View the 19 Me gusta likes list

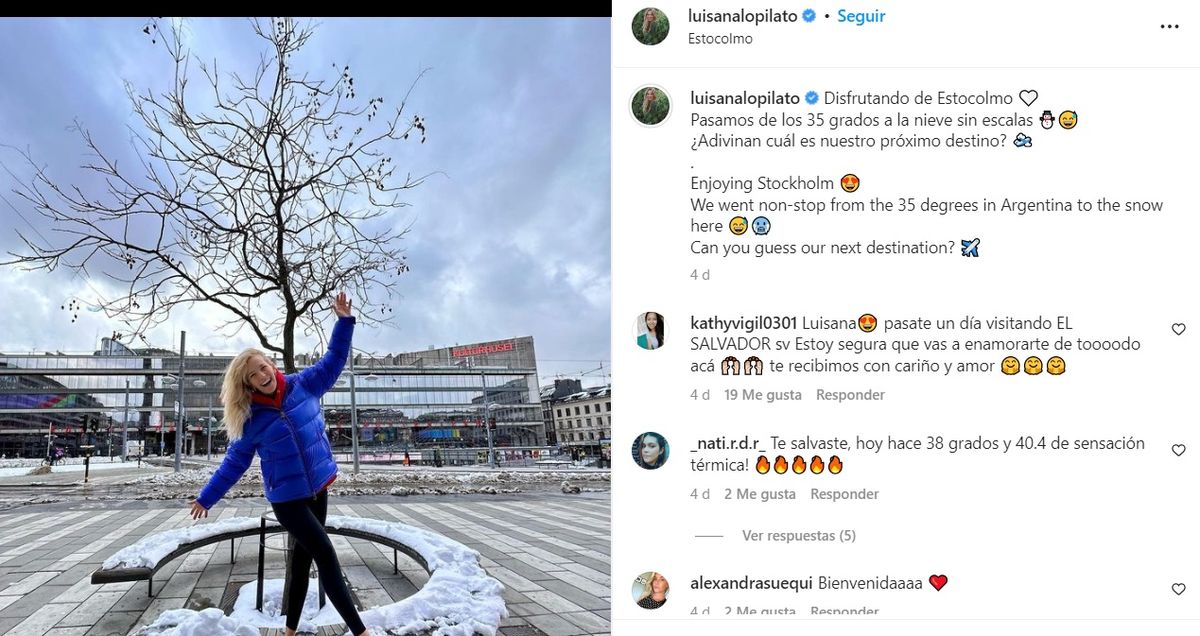(763, 395)
